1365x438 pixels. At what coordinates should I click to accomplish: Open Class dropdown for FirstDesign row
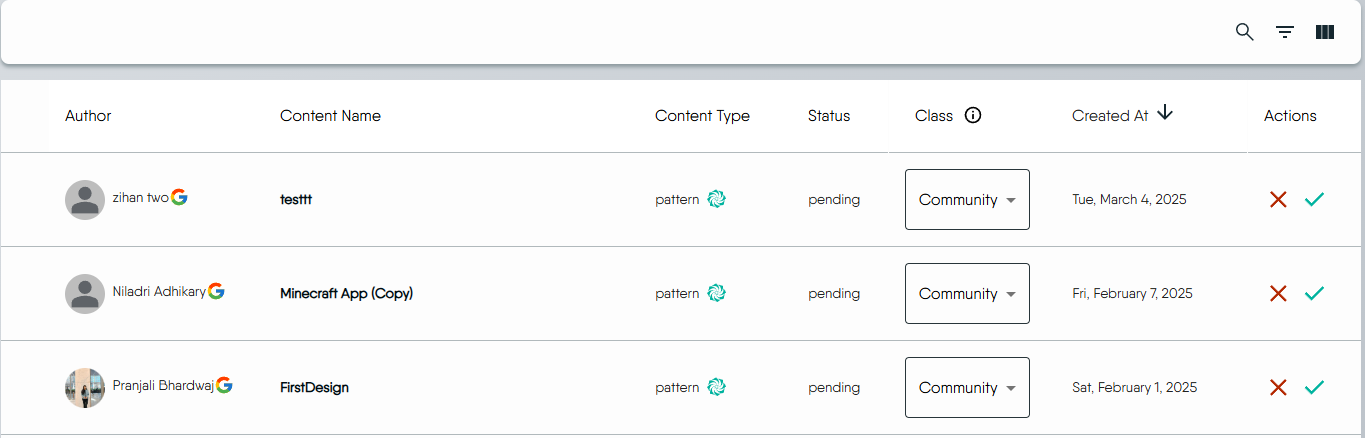pos(967,388)
